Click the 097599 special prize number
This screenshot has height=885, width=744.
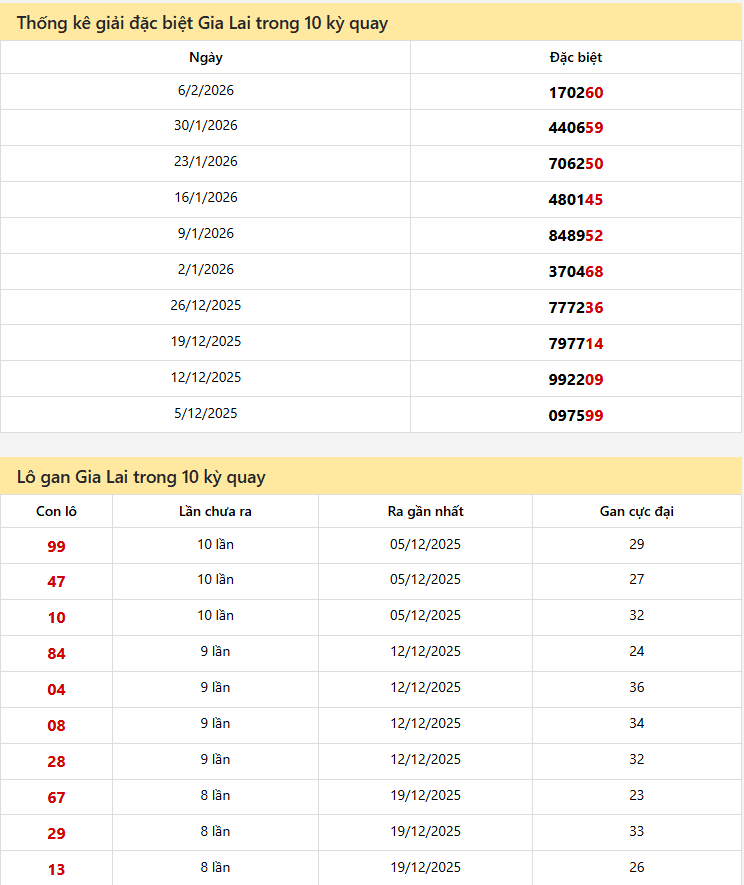[x=576, y=416]
